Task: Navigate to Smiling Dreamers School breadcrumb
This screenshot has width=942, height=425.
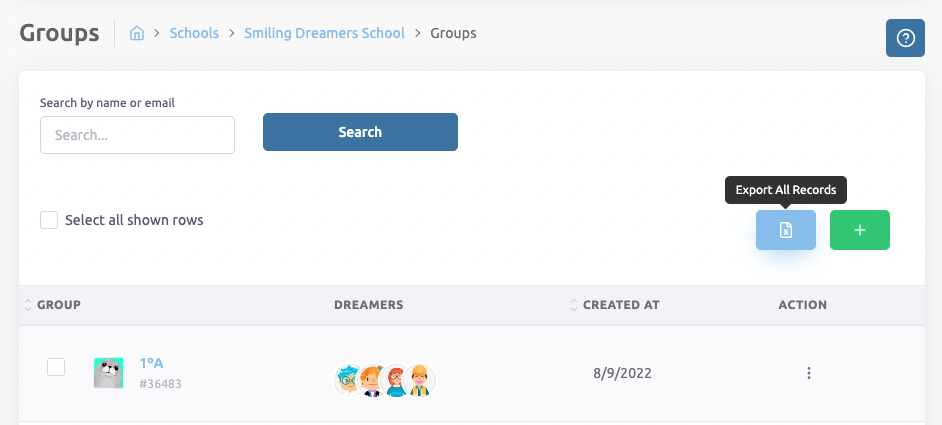Action: [x=324, y=33]
